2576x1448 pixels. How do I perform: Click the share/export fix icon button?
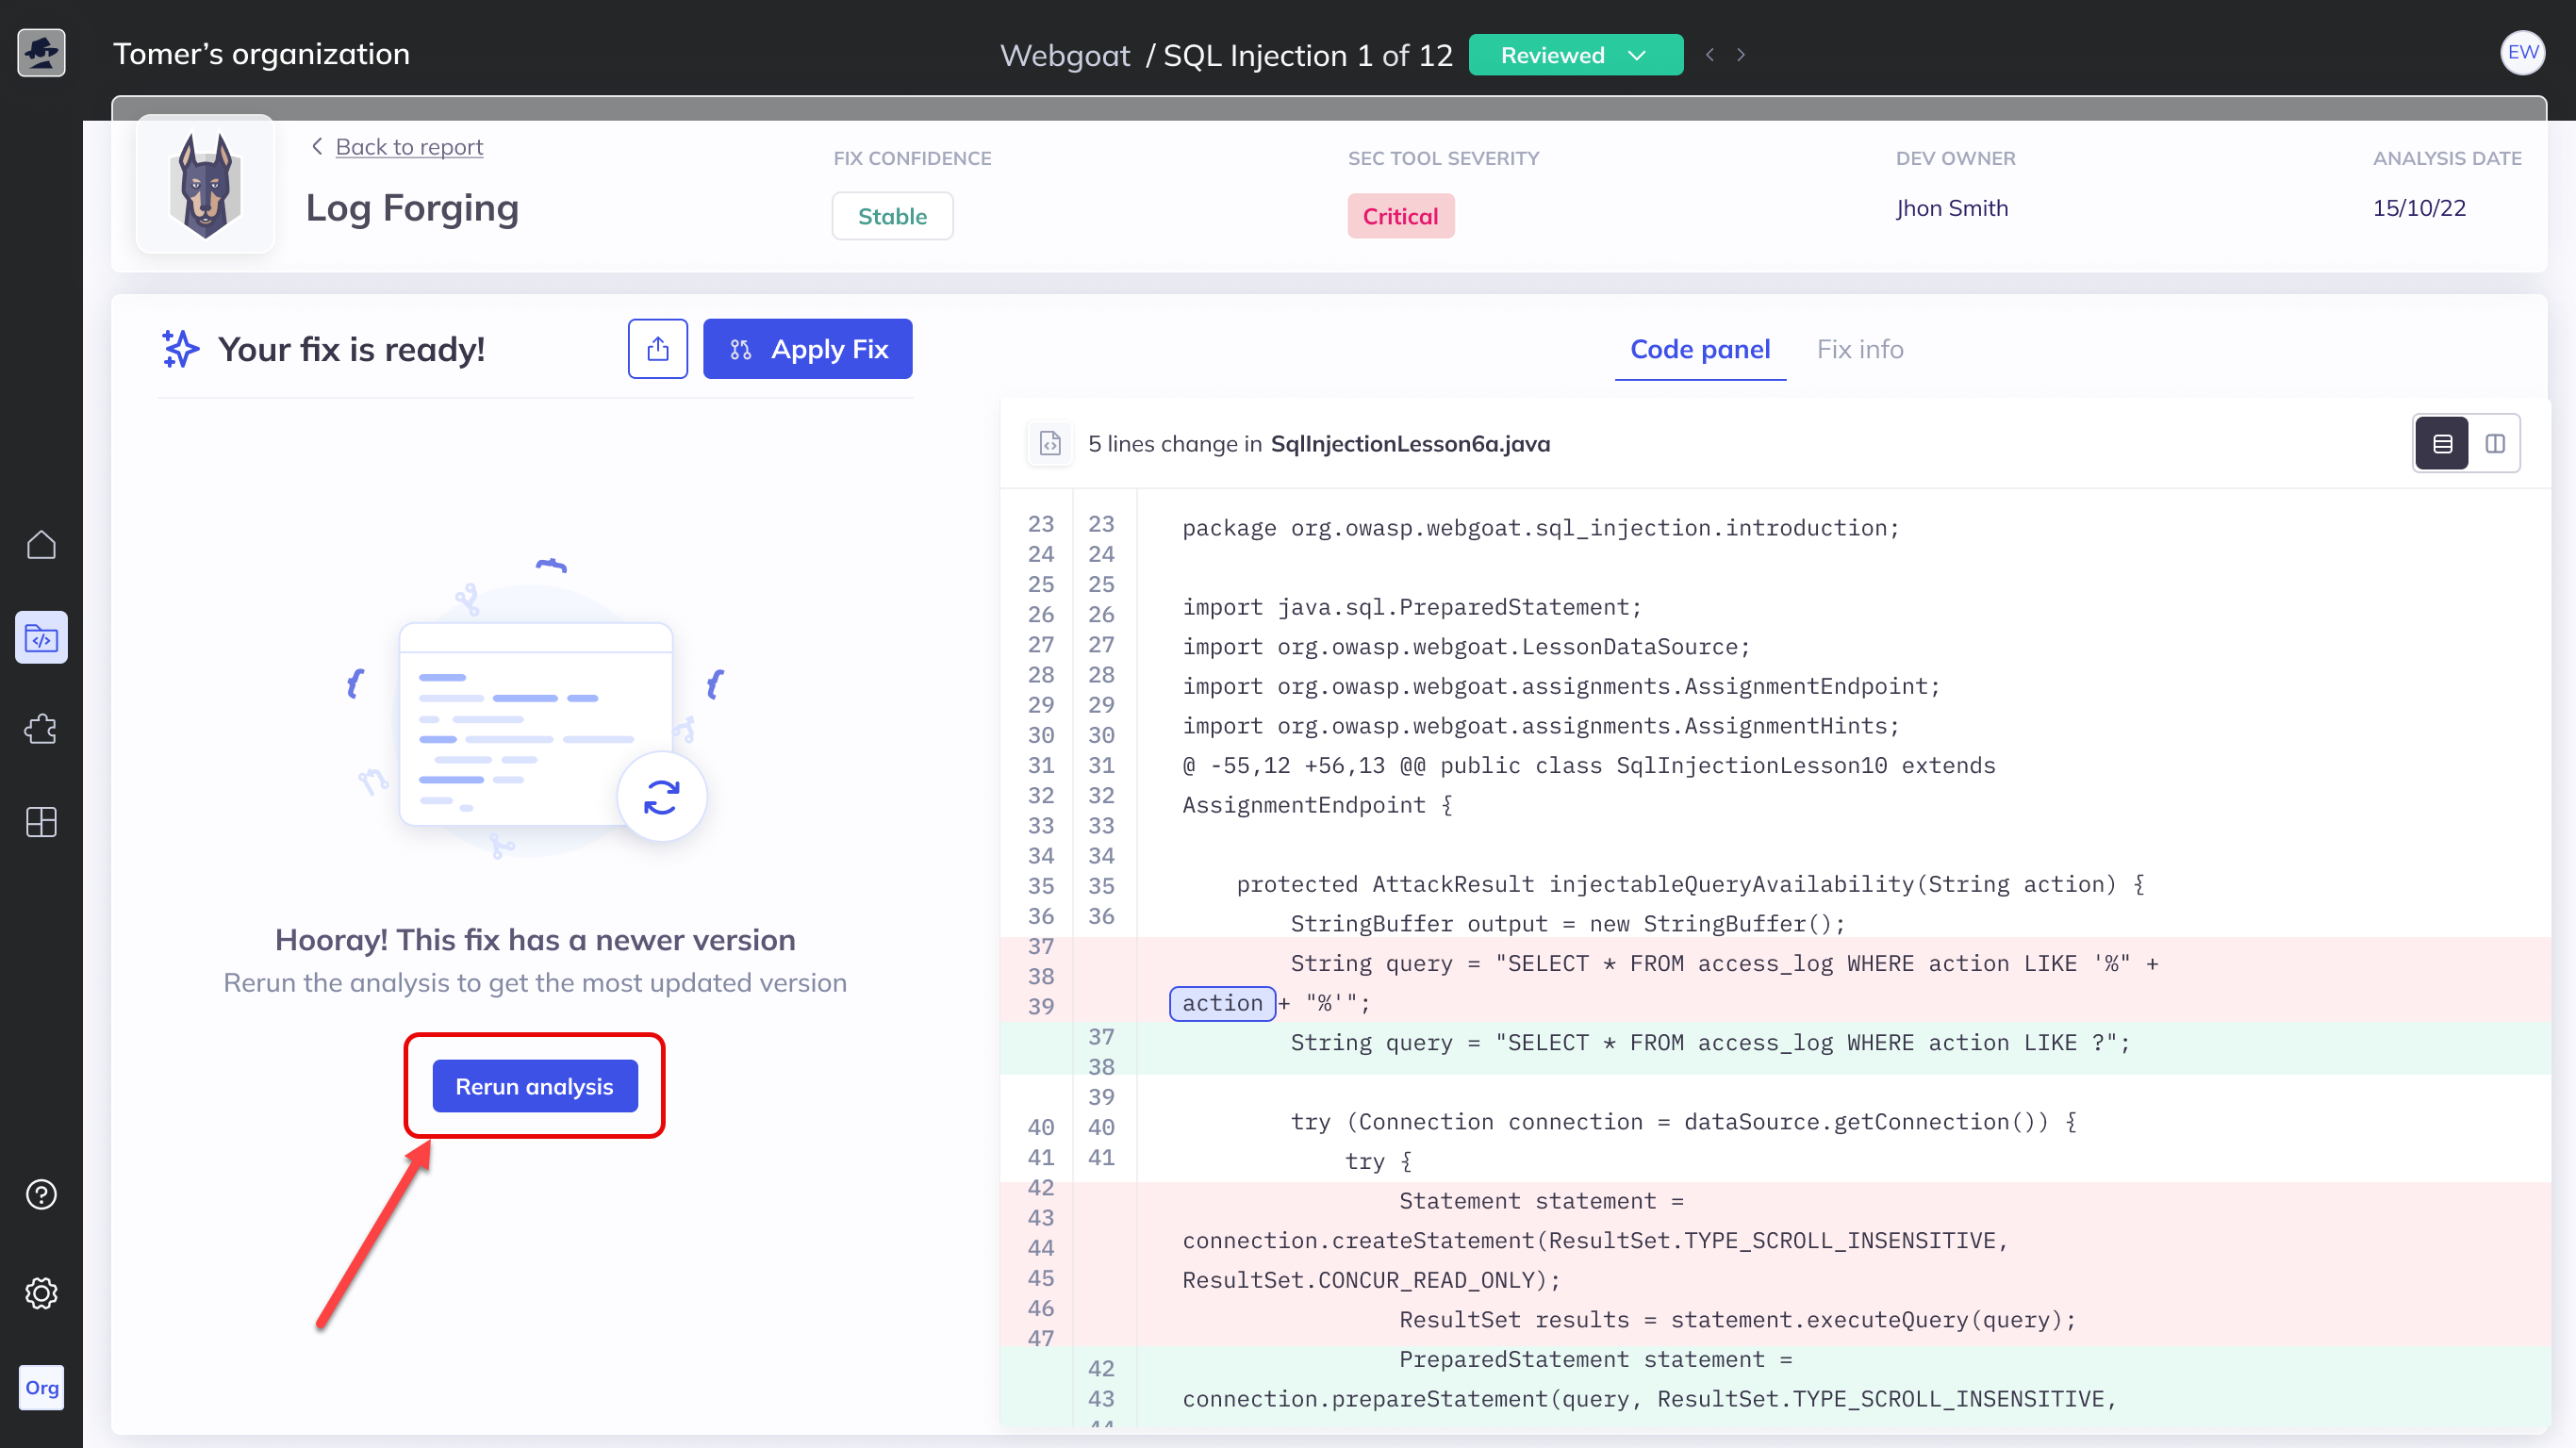[x=657, y=349]
